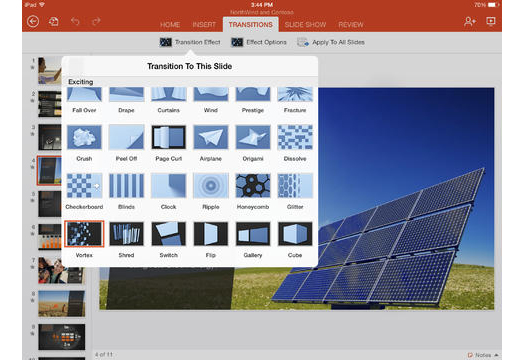This screenshot has width=525, height=360.
Task: Apply the Ripple transition
Action: (211, 192)
